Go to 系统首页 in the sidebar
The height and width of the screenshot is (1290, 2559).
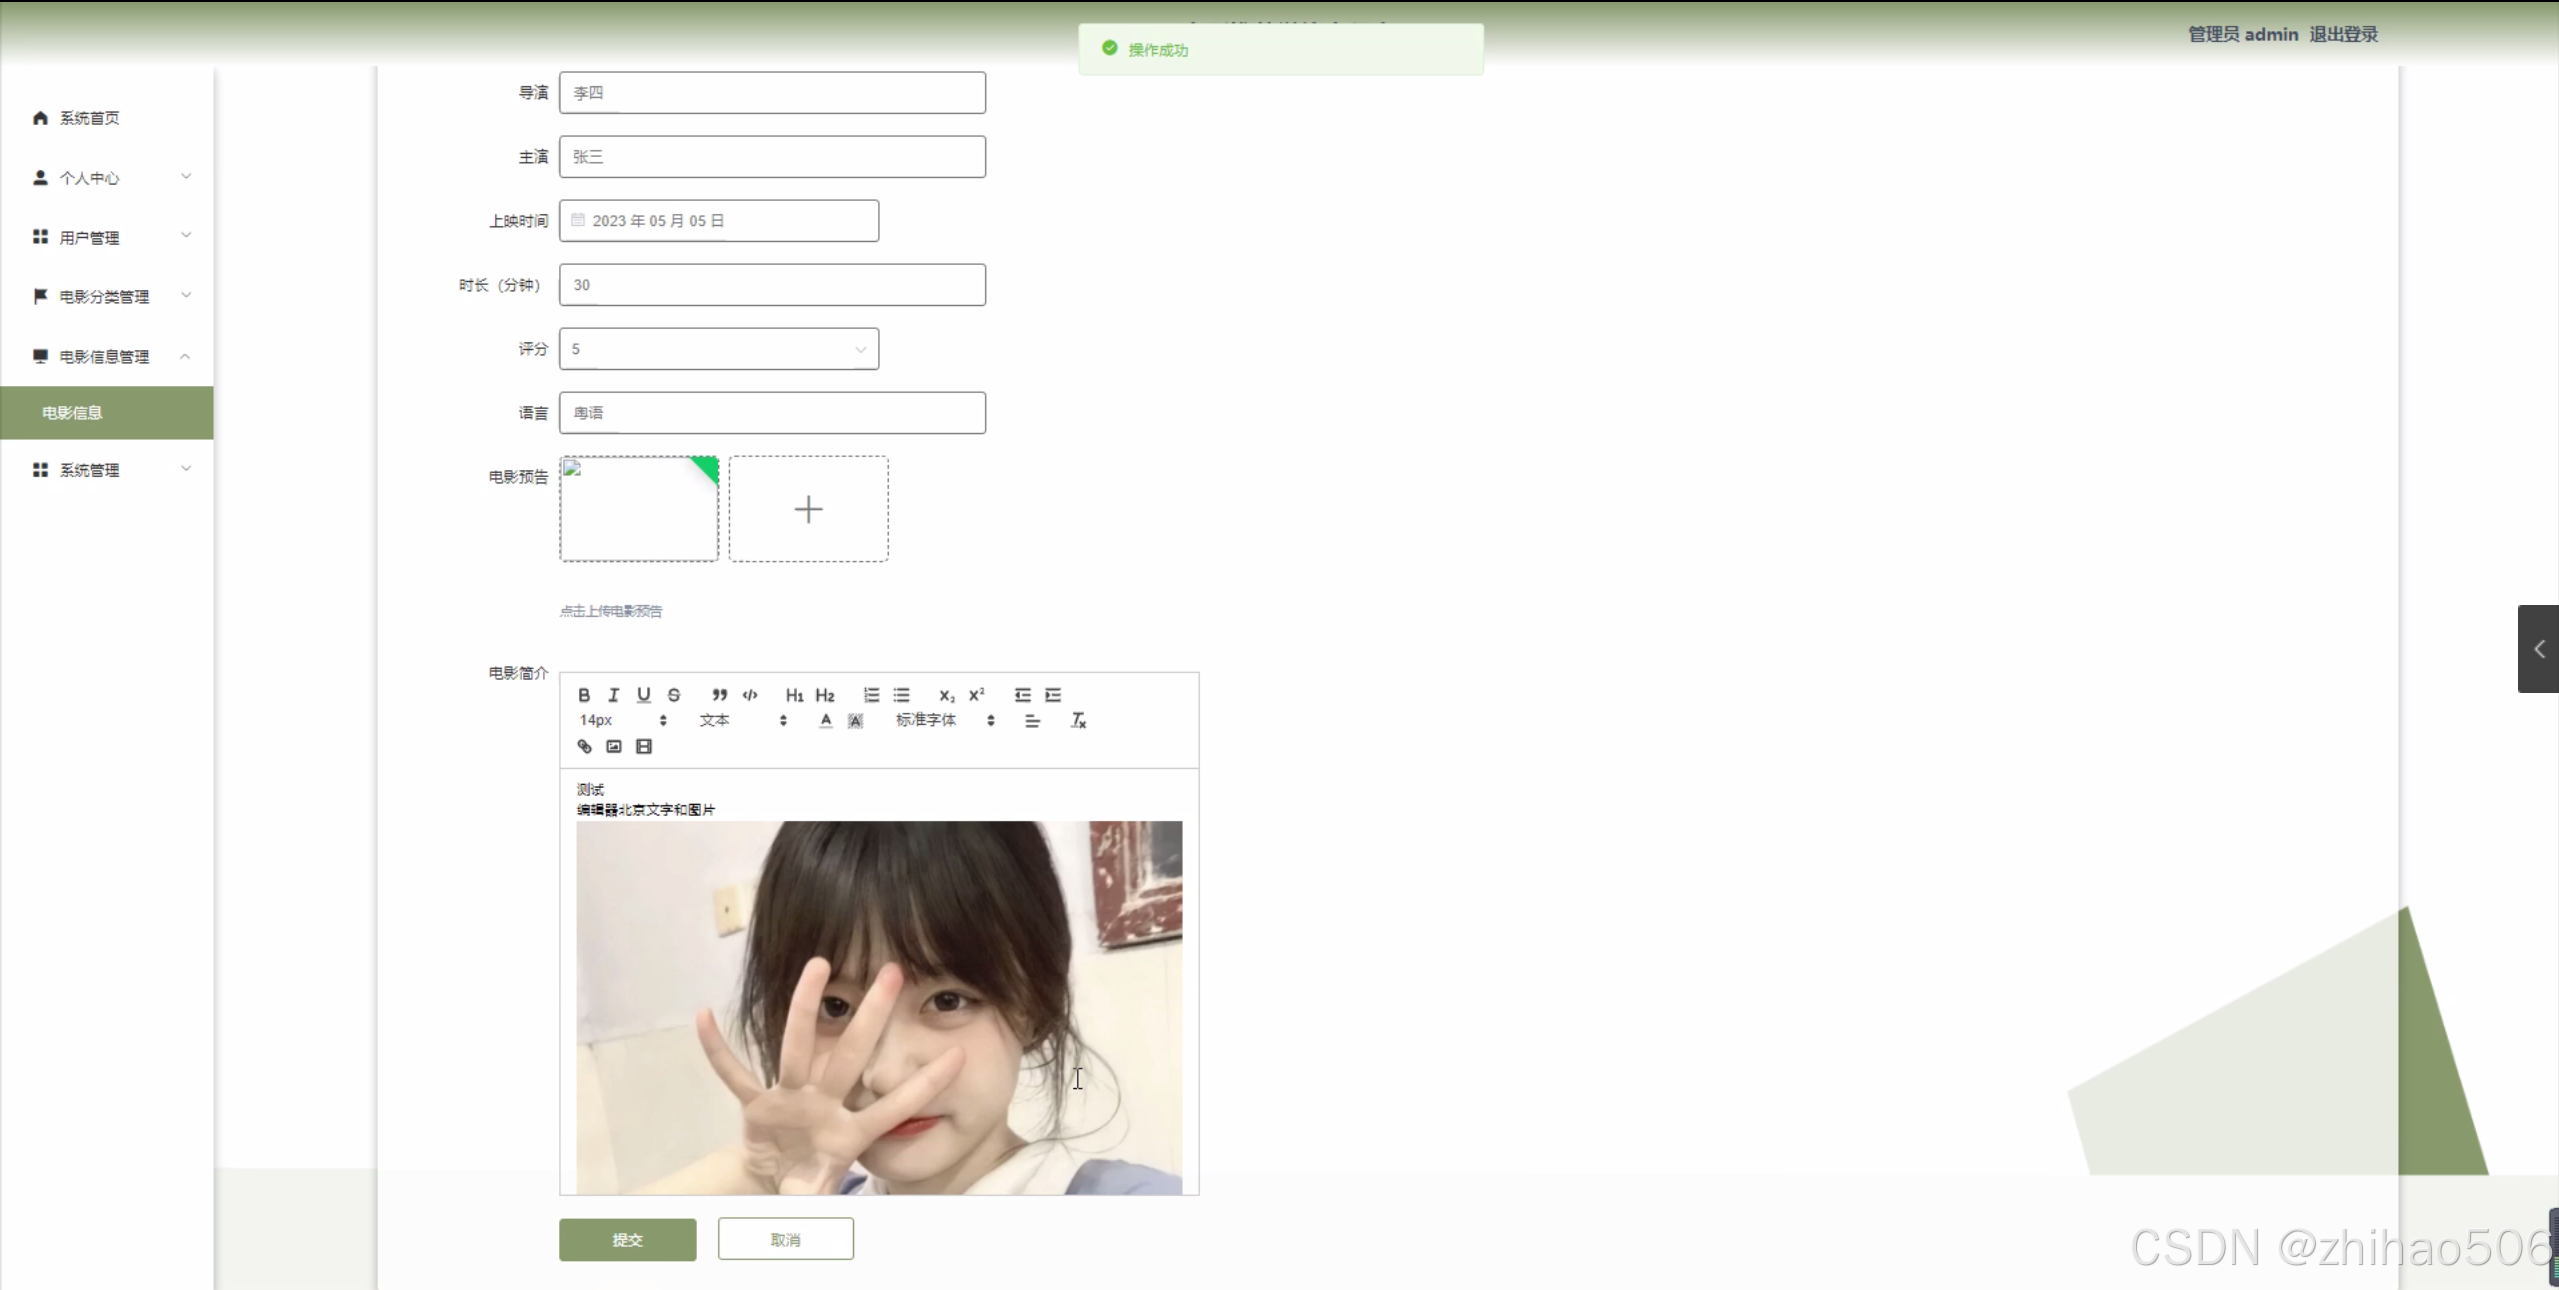pyautogui.click(x=89, y=118)
